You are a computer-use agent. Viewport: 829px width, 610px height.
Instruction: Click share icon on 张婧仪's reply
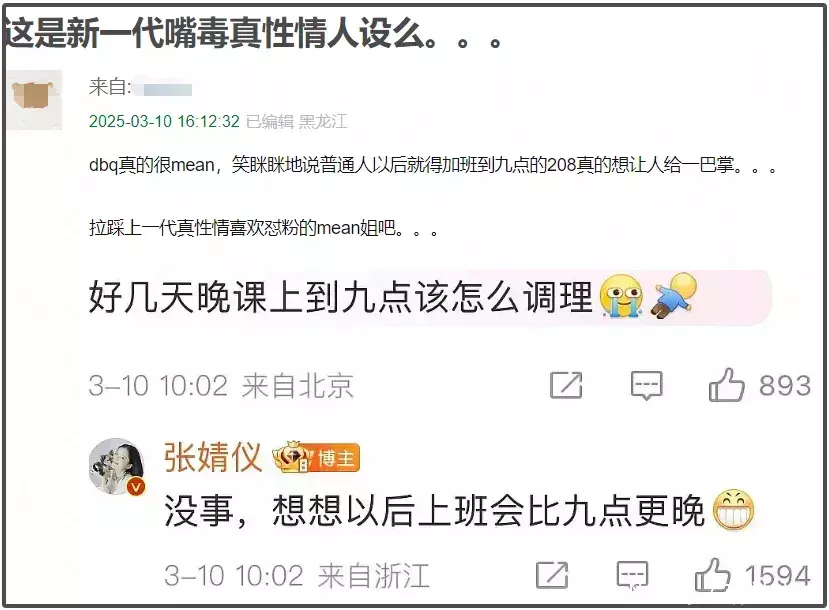point(552,575)
